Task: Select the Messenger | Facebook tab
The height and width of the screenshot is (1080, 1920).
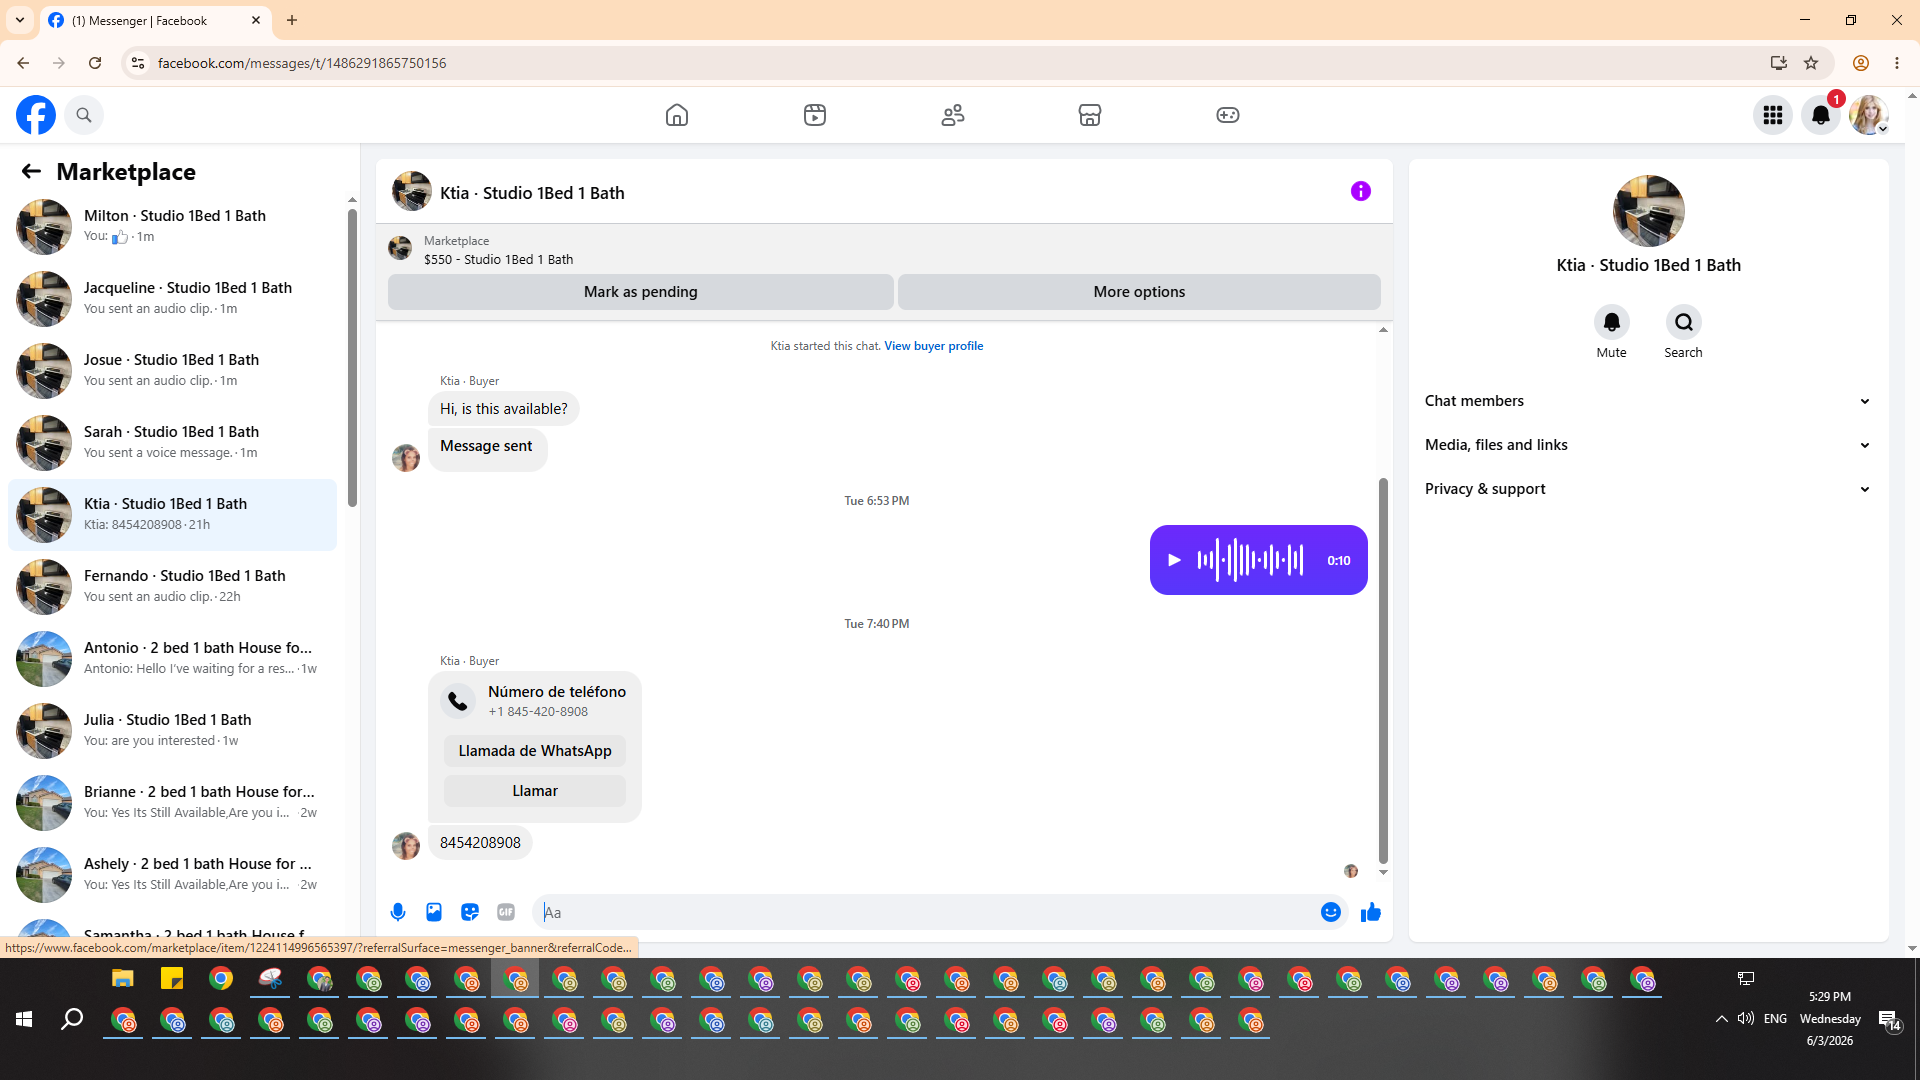Action: click(155, 20)
